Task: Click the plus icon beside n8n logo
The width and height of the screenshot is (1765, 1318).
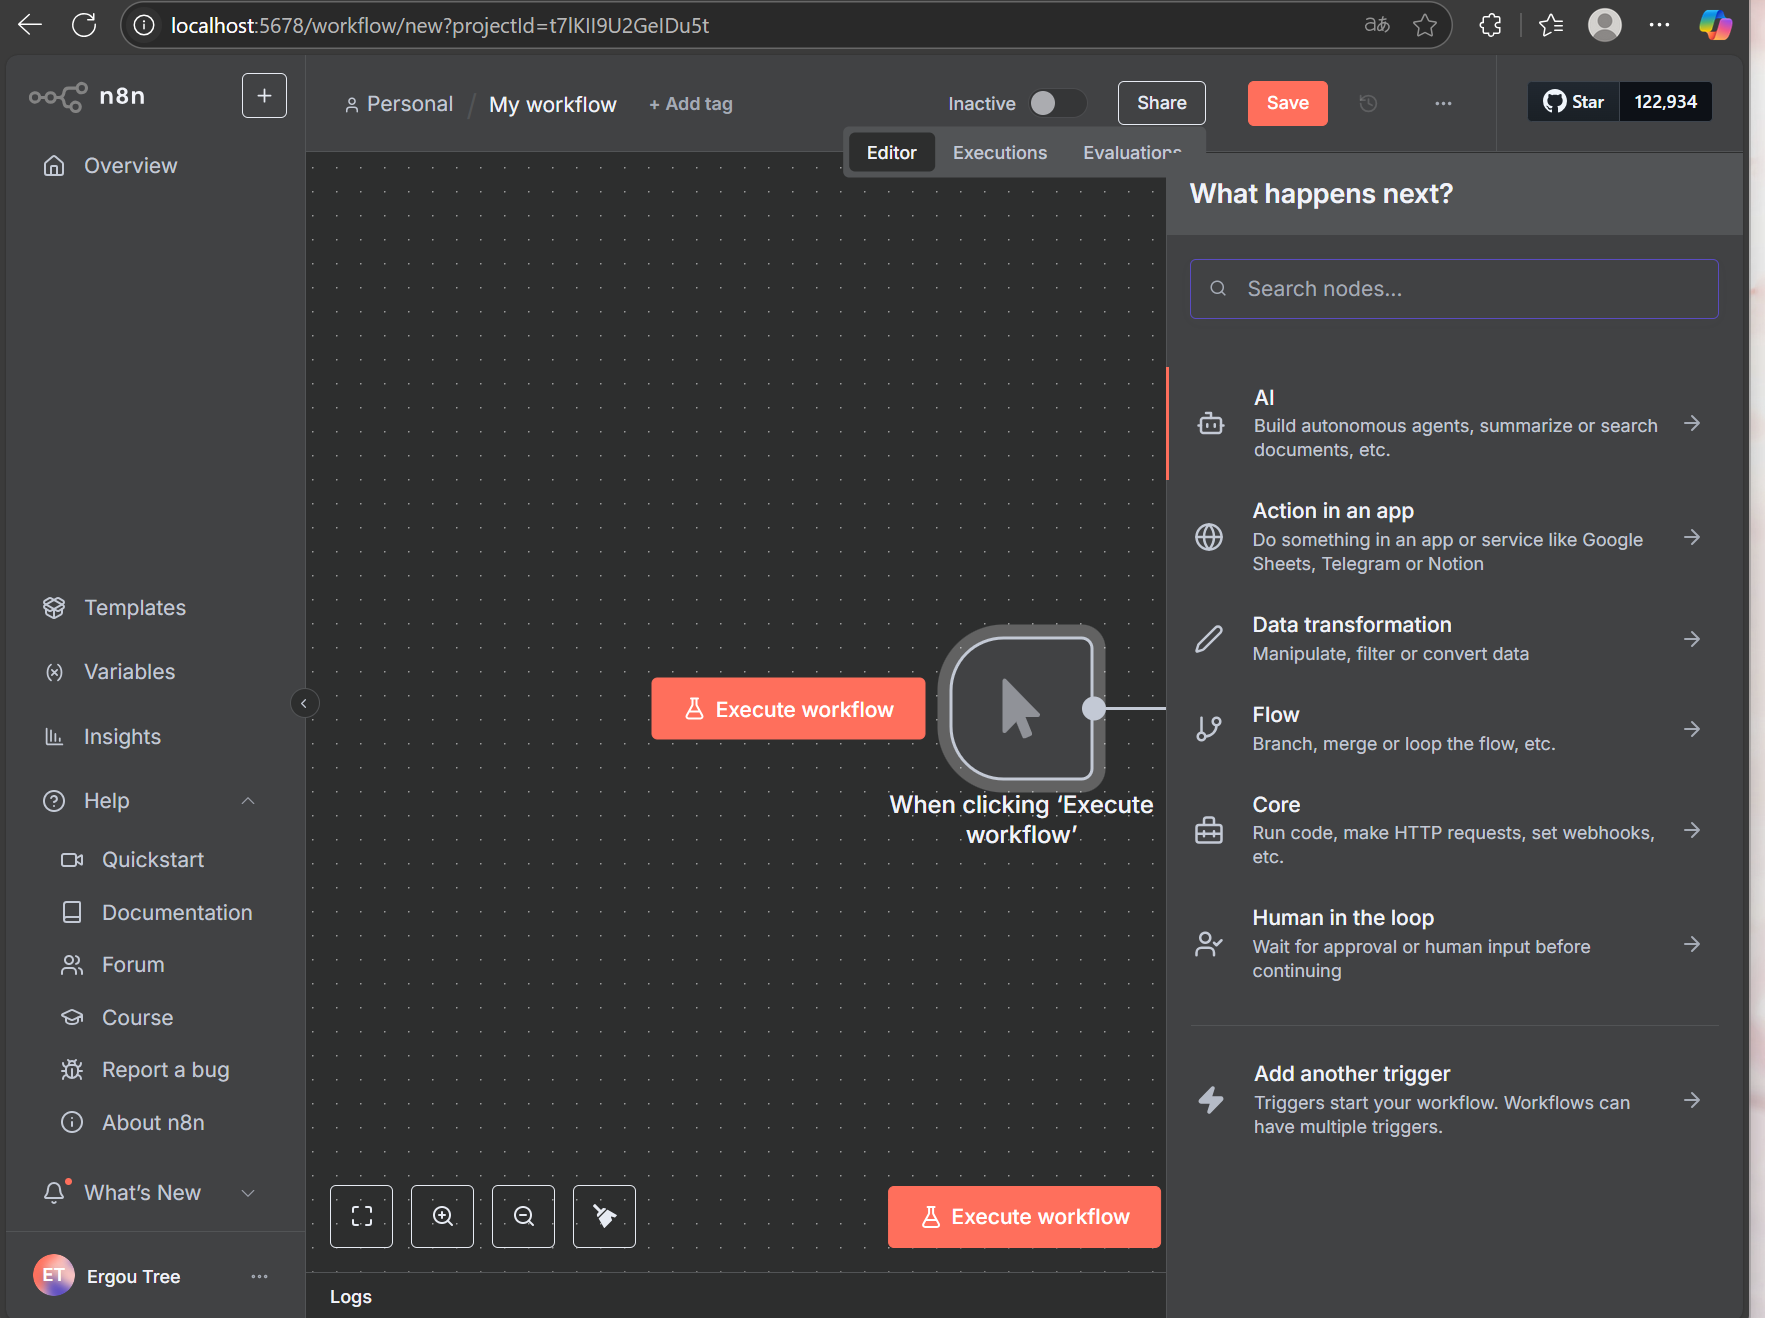Action: (x=264, y=96)
